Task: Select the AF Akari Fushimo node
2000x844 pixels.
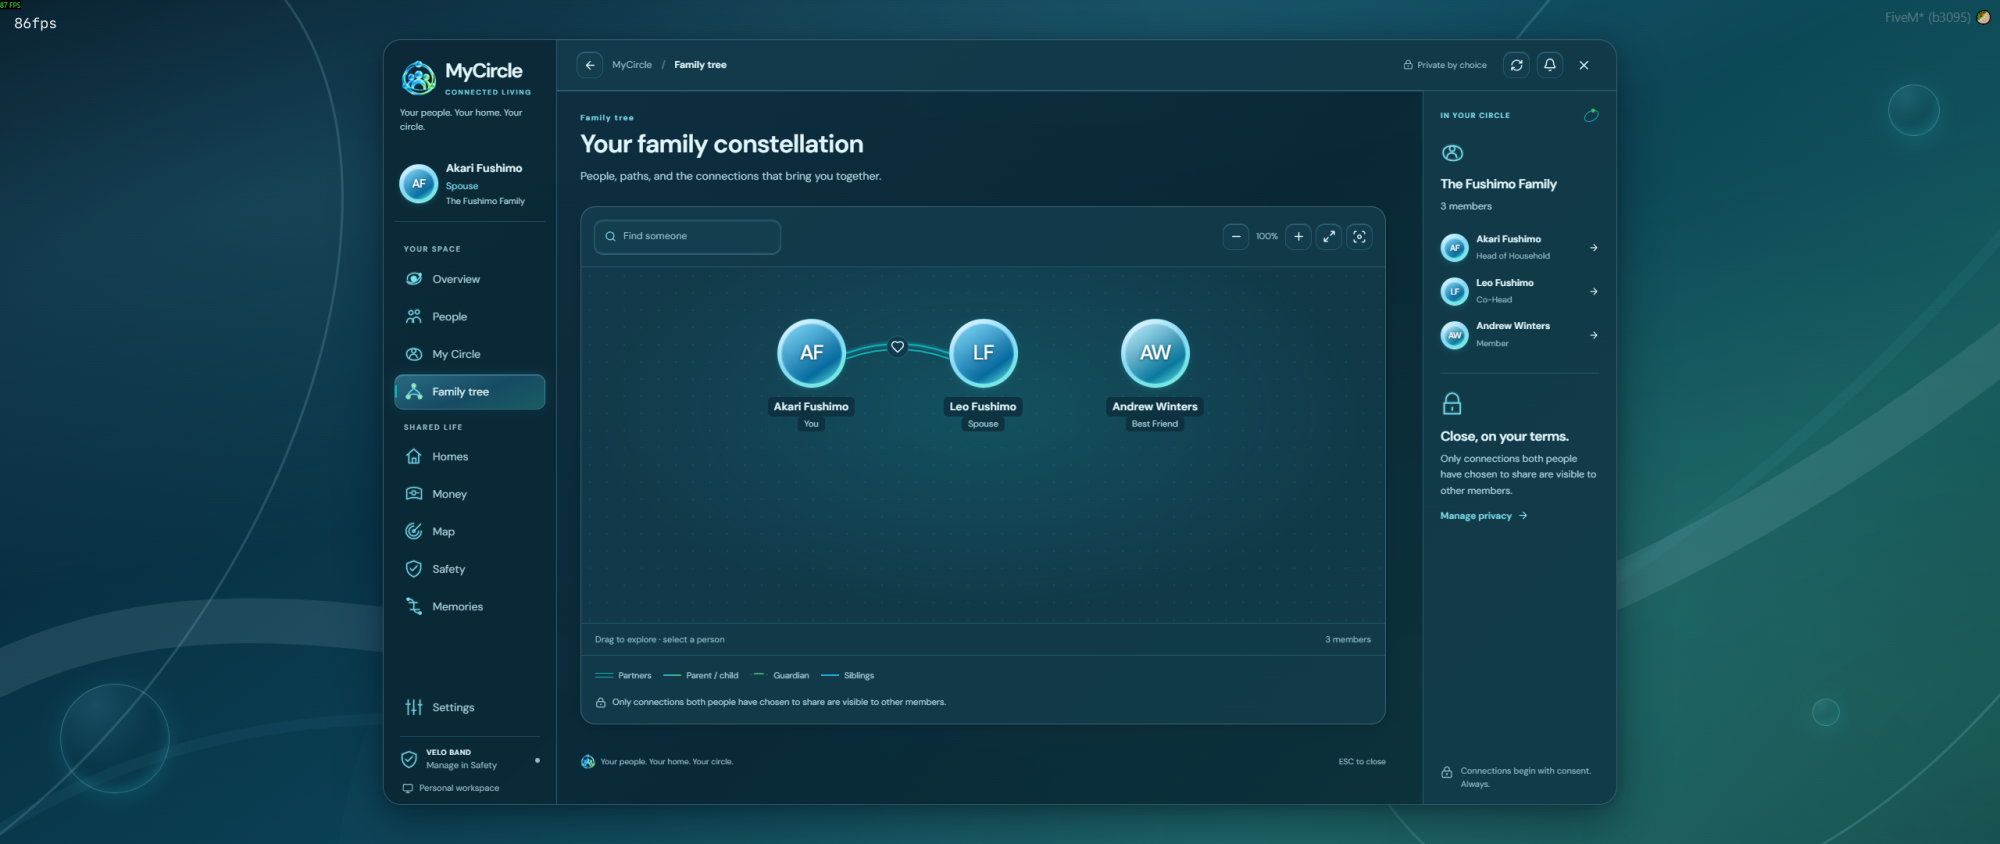Action: 811,353
